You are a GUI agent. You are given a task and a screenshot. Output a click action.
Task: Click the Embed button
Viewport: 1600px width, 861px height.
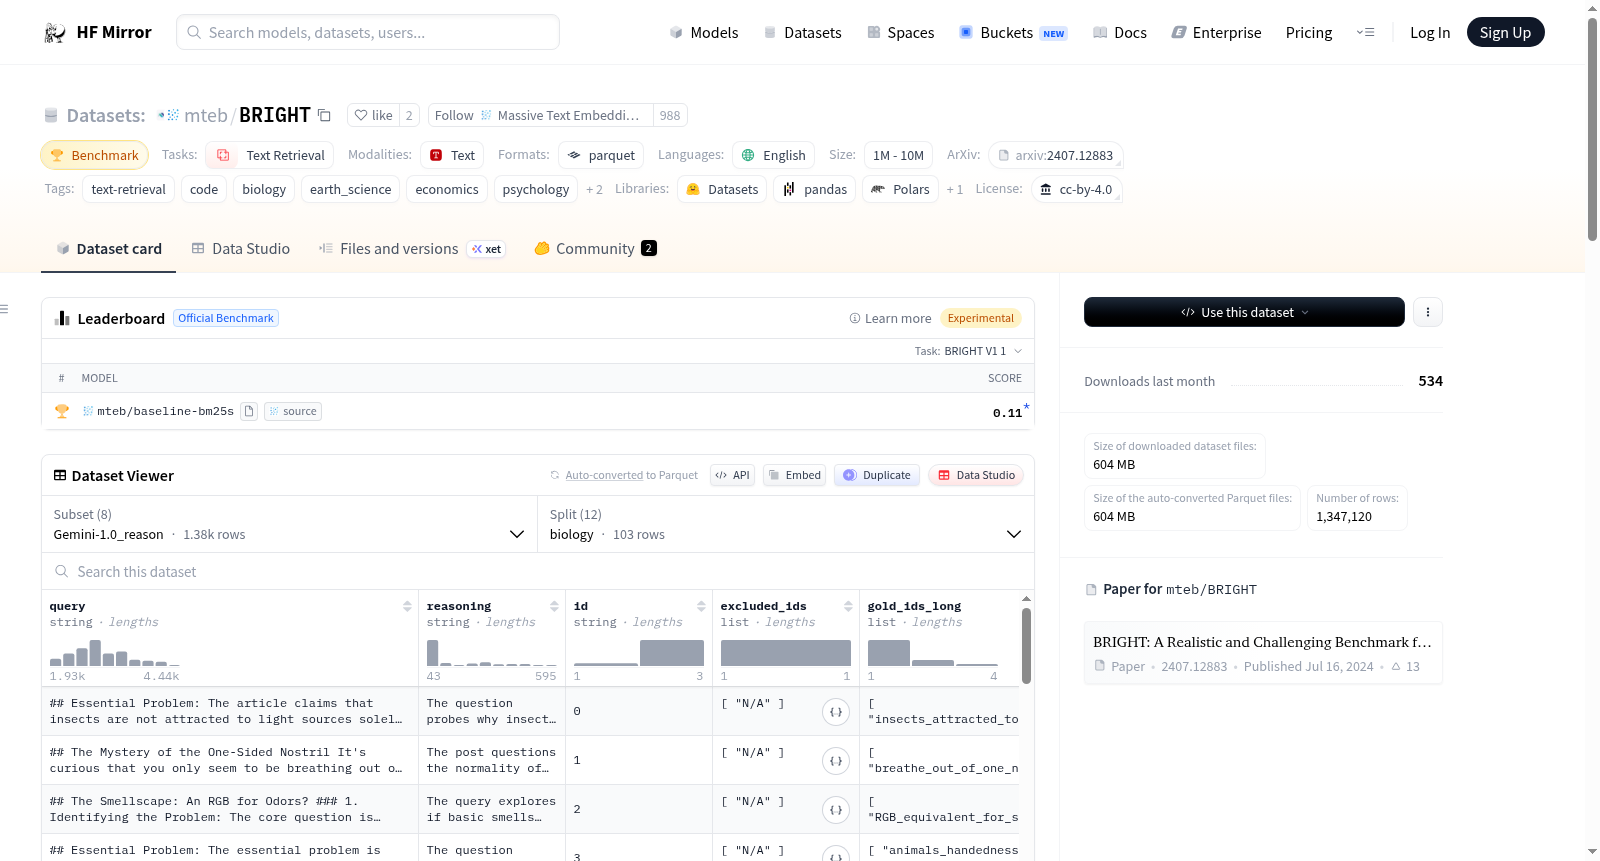coord(794,475)
